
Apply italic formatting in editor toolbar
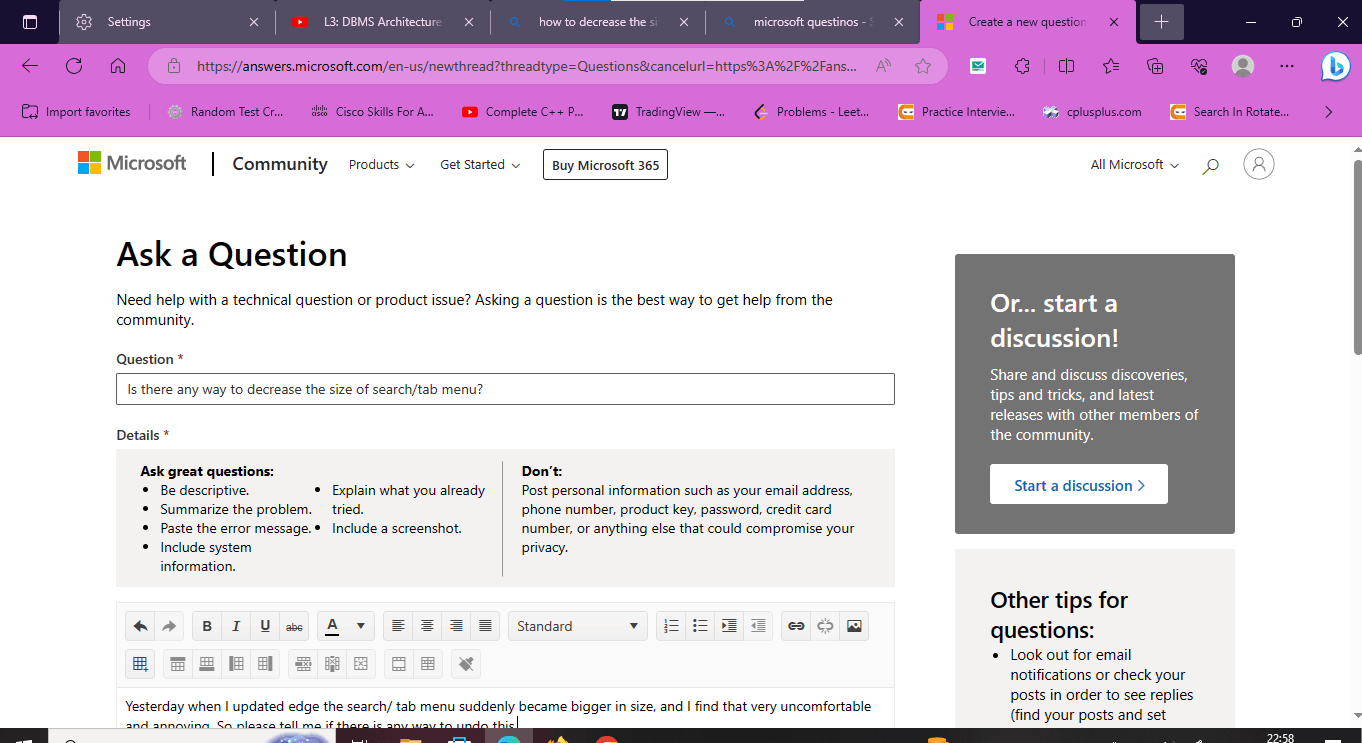236,626
